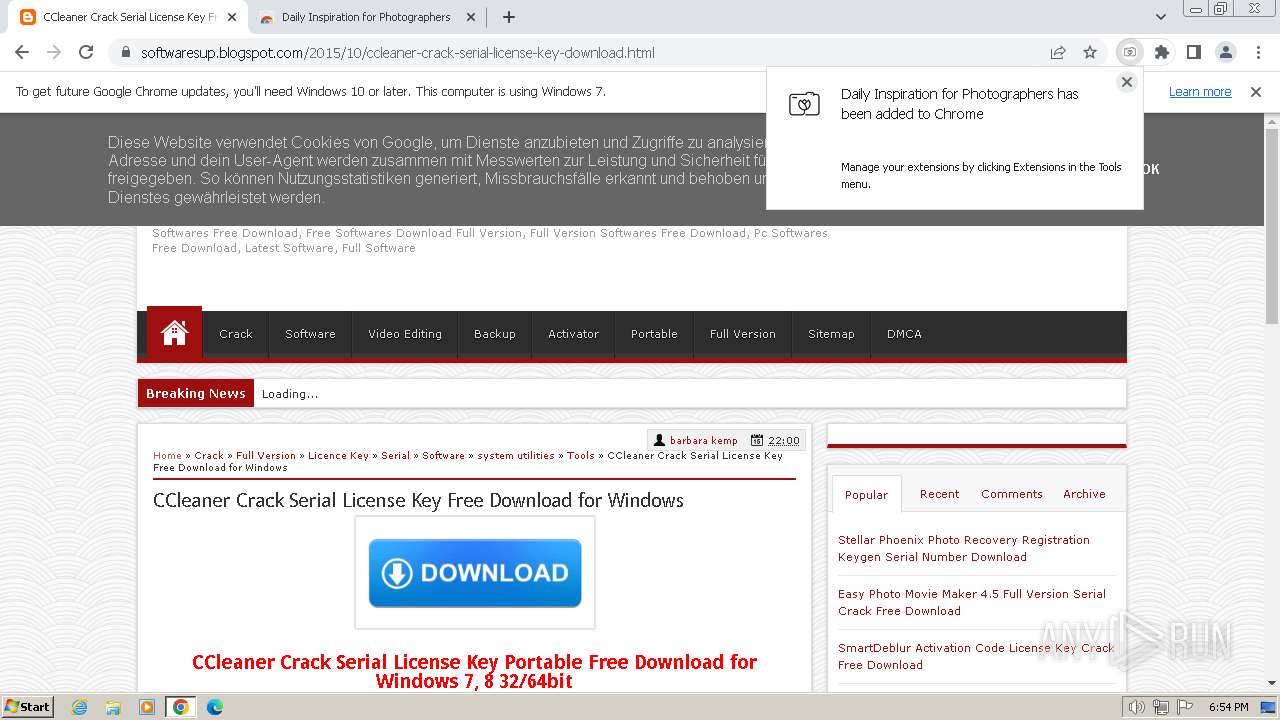Open the tab search dropdown

1160,17
